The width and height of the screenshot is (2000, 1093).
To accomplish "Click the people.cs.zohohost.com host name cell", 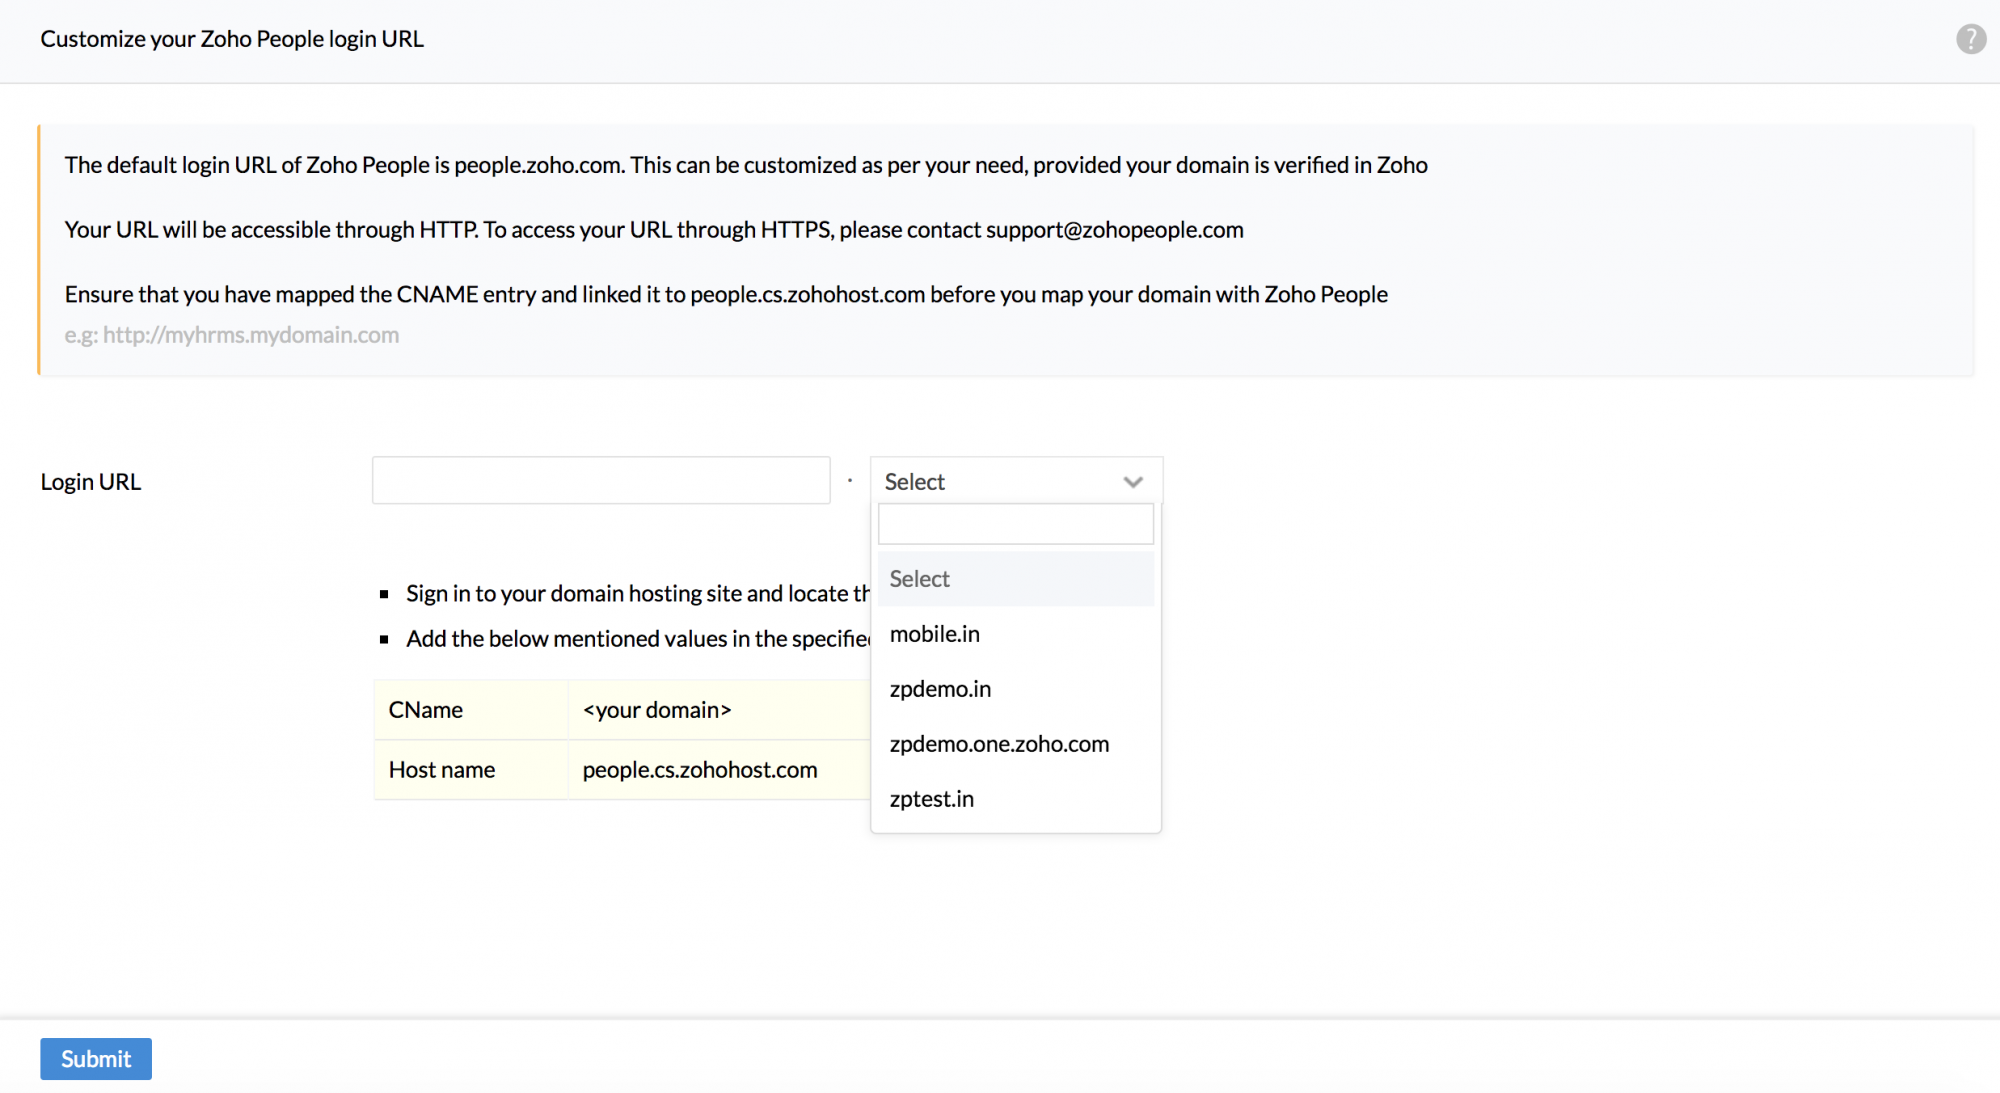I will tap(700, 770).
